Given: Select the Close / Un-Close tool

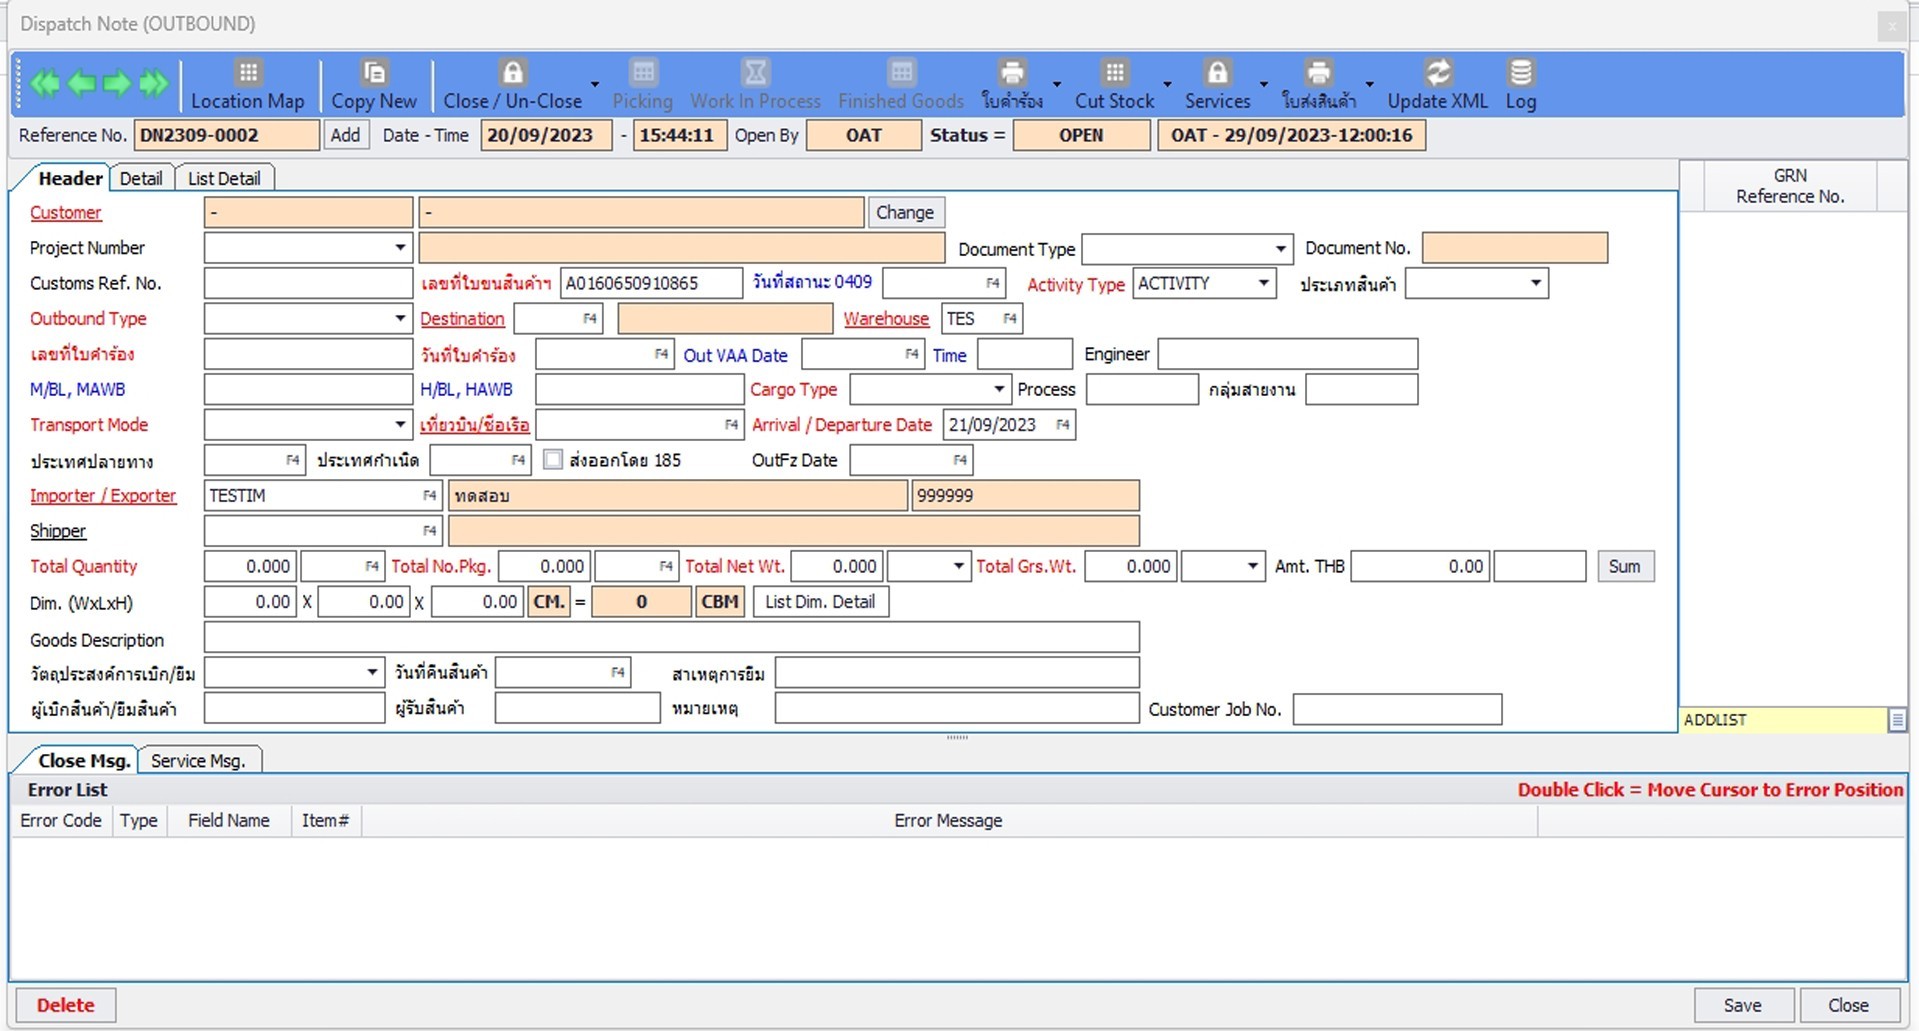Looking at the screenshot, I should [512, 84].
